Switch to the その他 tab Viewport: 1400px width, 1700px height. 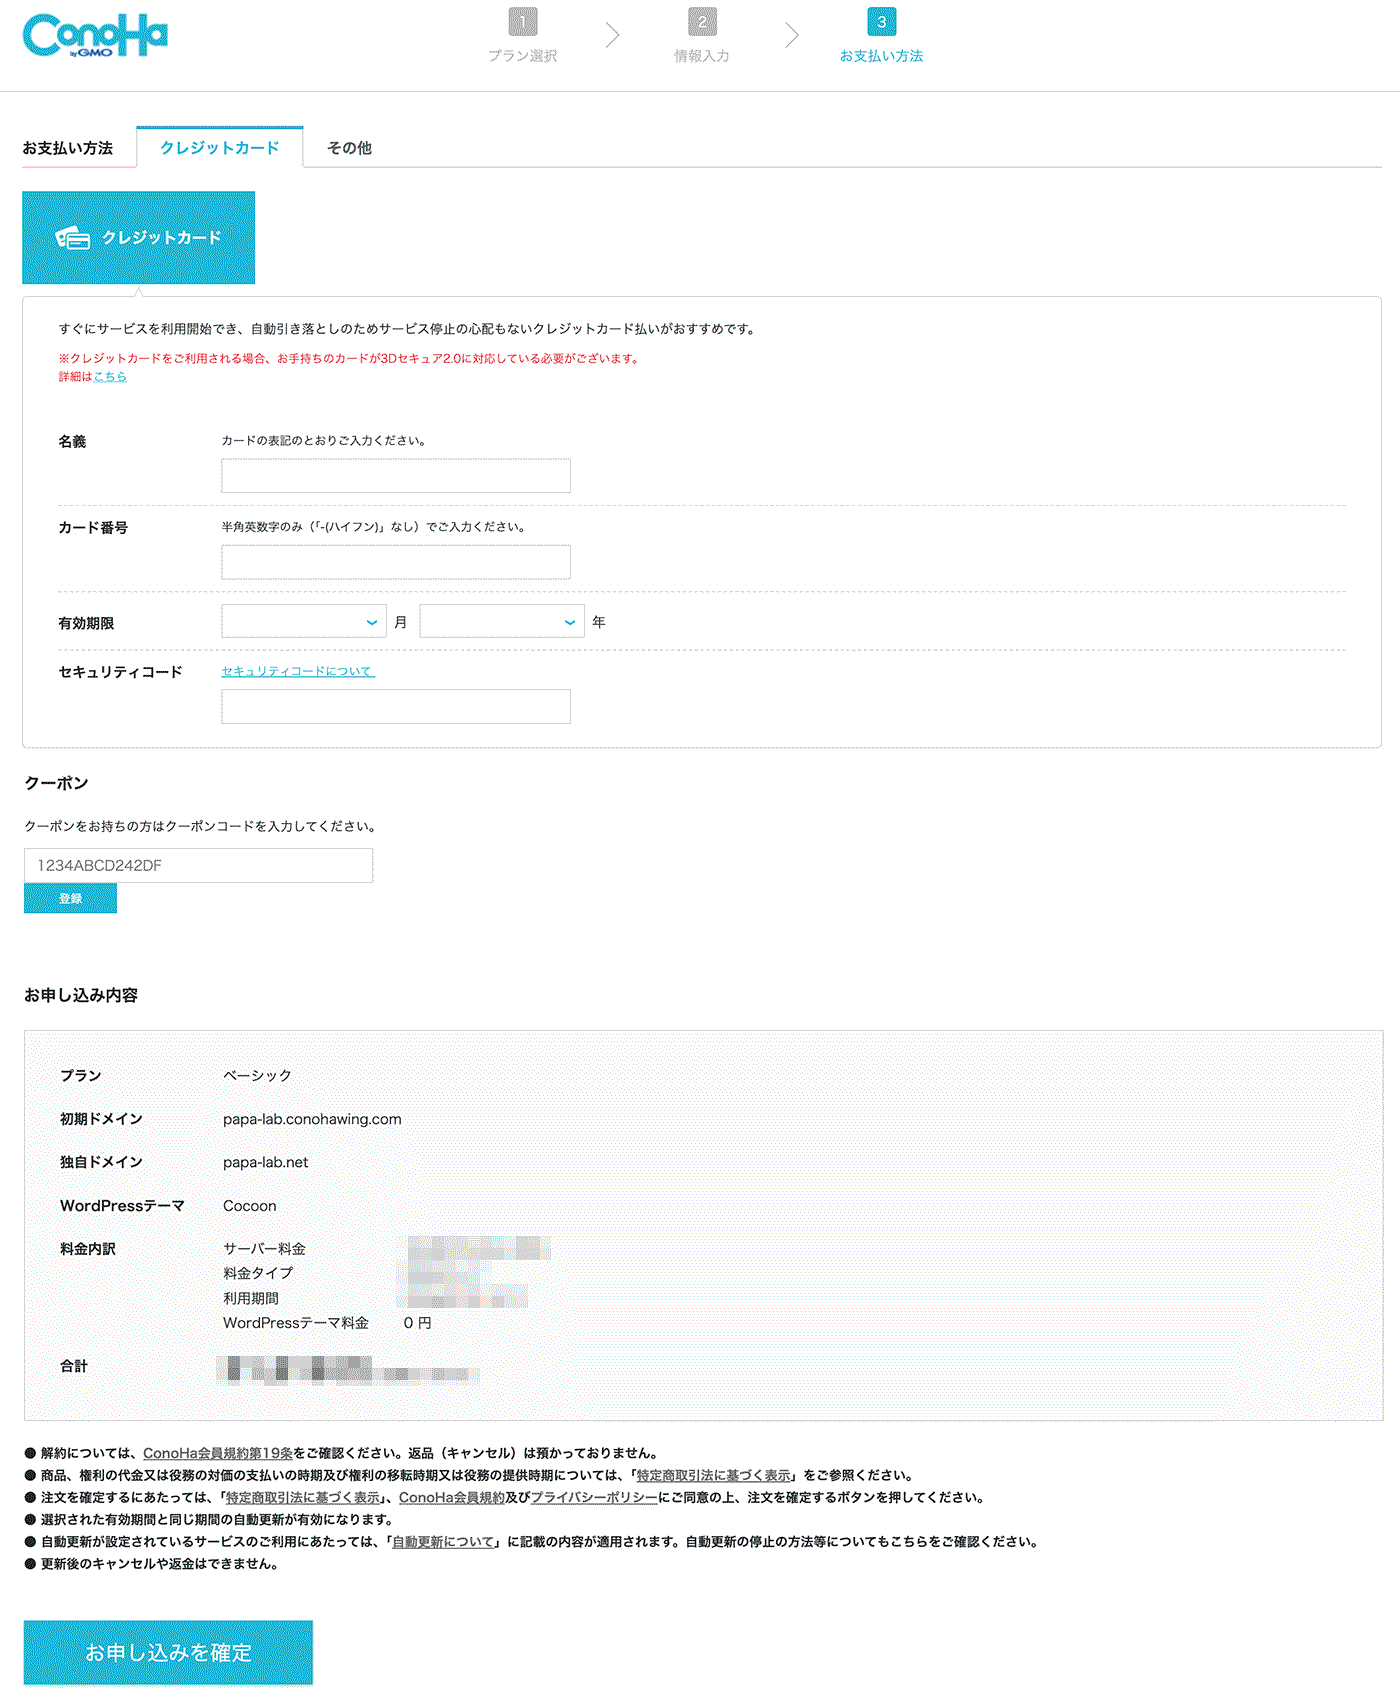coord(349,148)
